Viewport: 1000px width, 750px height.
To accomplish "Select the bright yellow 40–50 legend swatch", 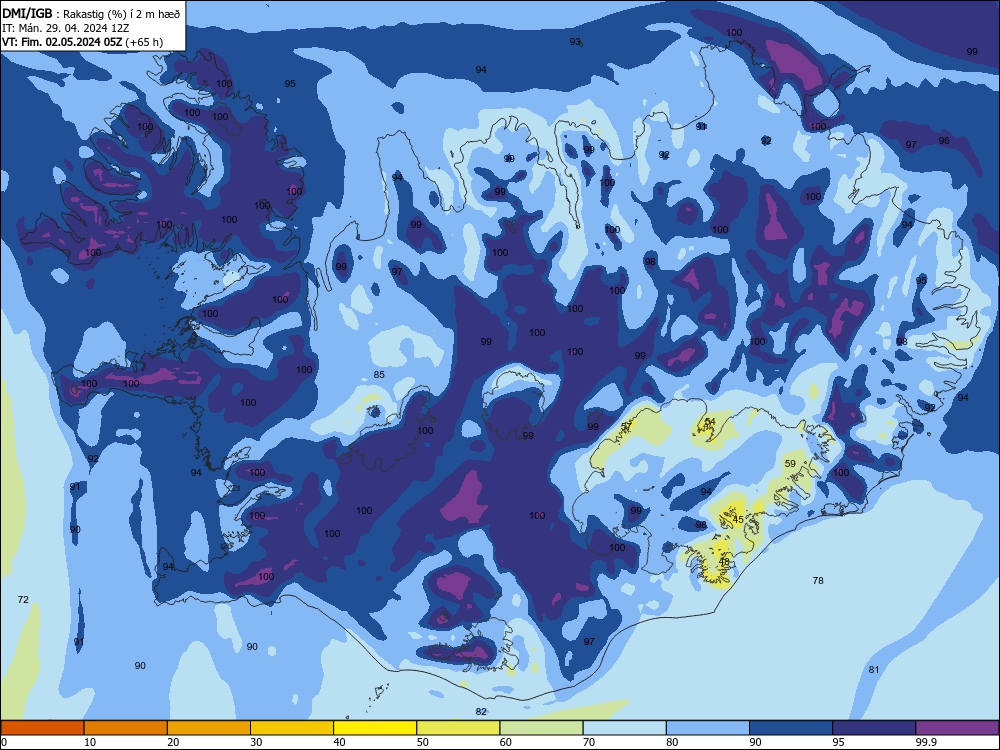I will [x=375, y=728].
